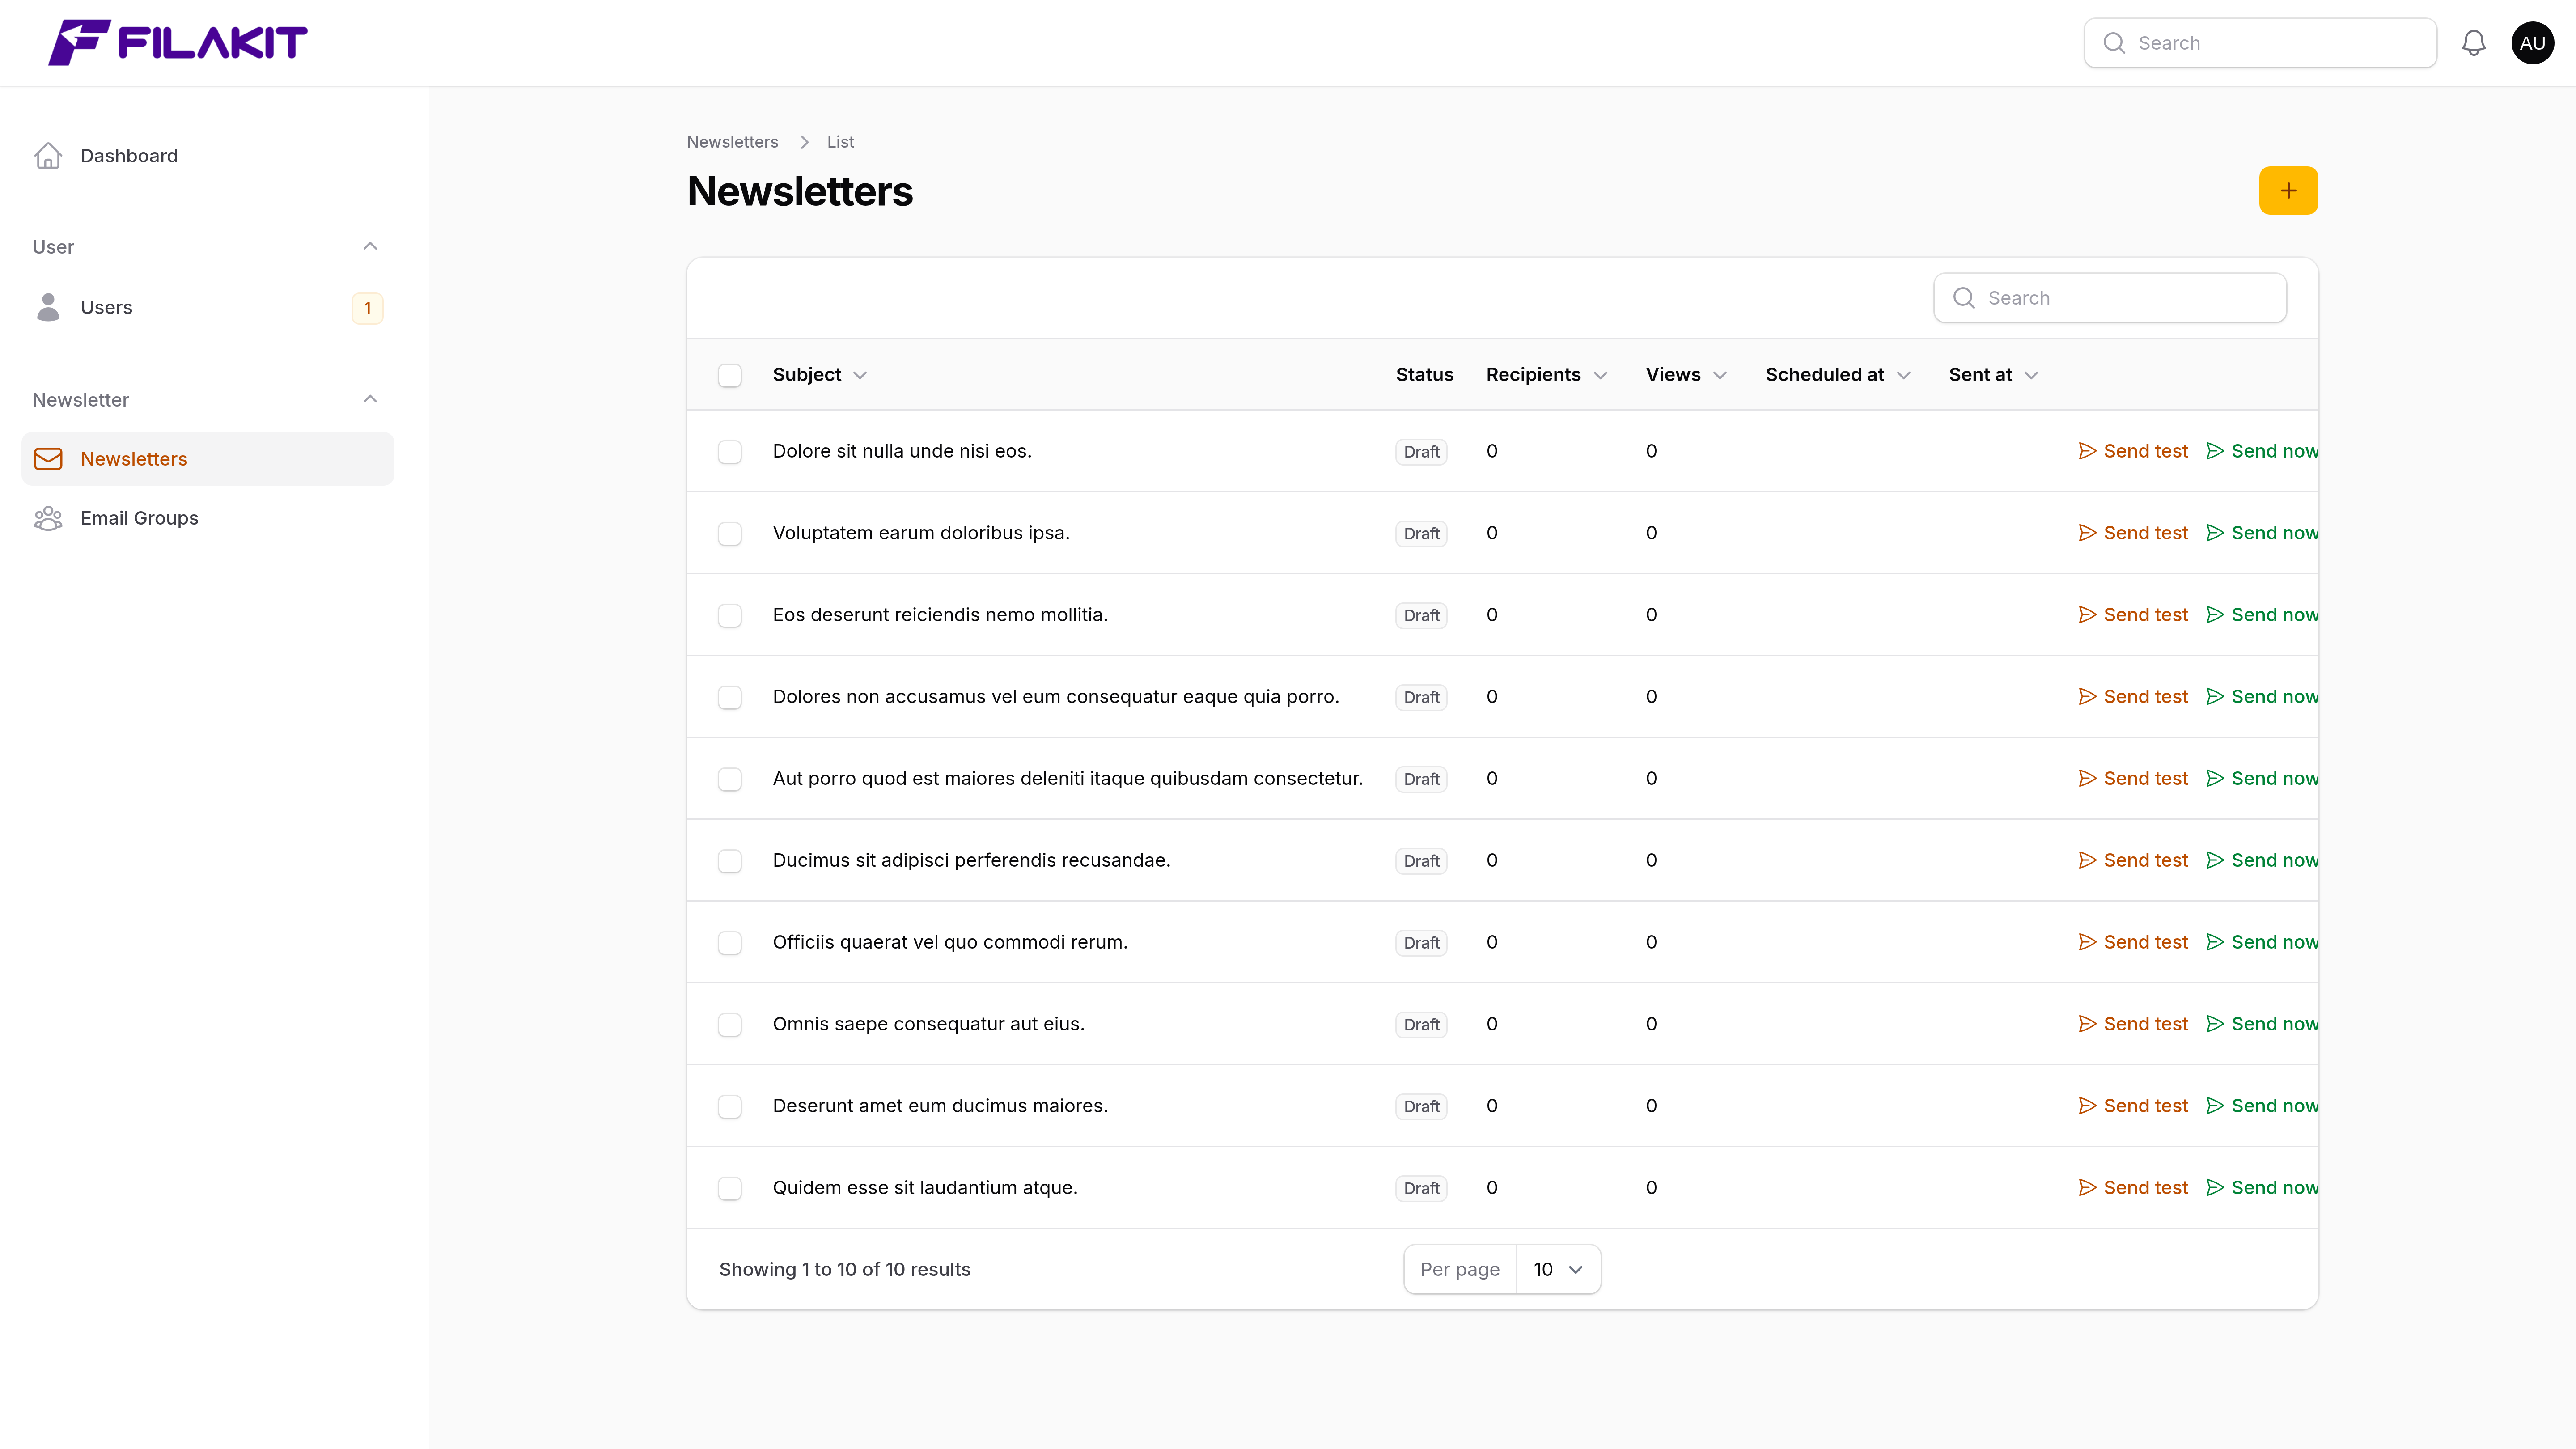Click Send test icon for 'Eos deserunt reiciendis'

(2087, 615)
